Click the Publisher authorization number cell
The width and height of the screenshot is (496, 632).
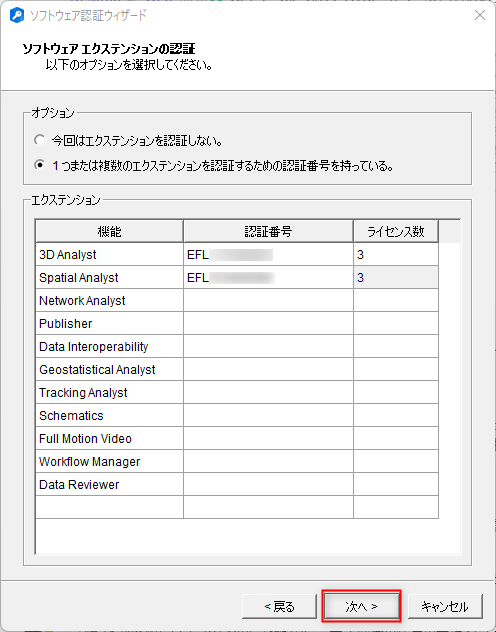pos(268,323)
